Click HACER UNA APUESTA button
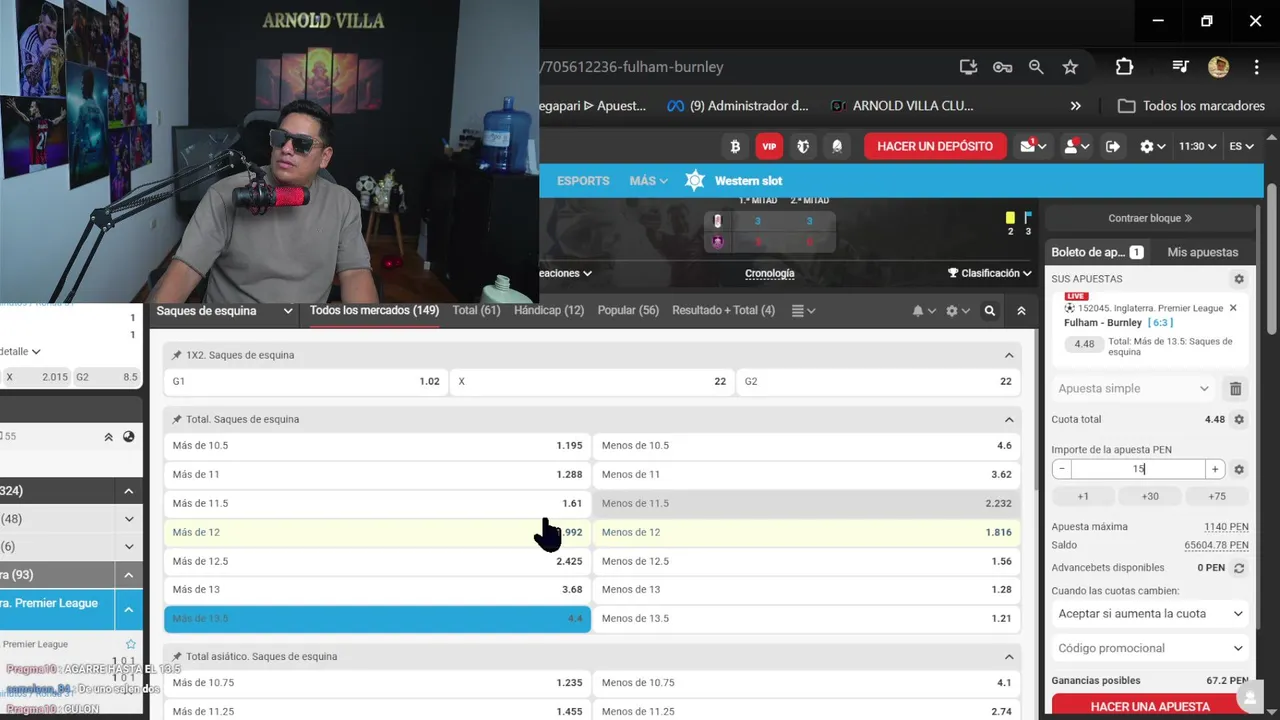Image resolution: width=1280 pixels, height=720 pixels. 1150,706
